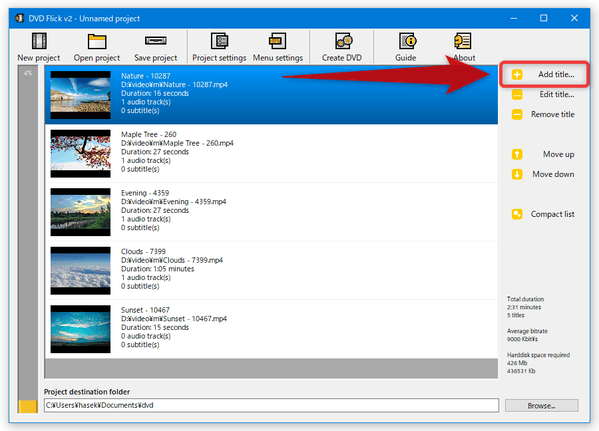Click Add title button
Screen dimensions: 599x431
point(543,74)
